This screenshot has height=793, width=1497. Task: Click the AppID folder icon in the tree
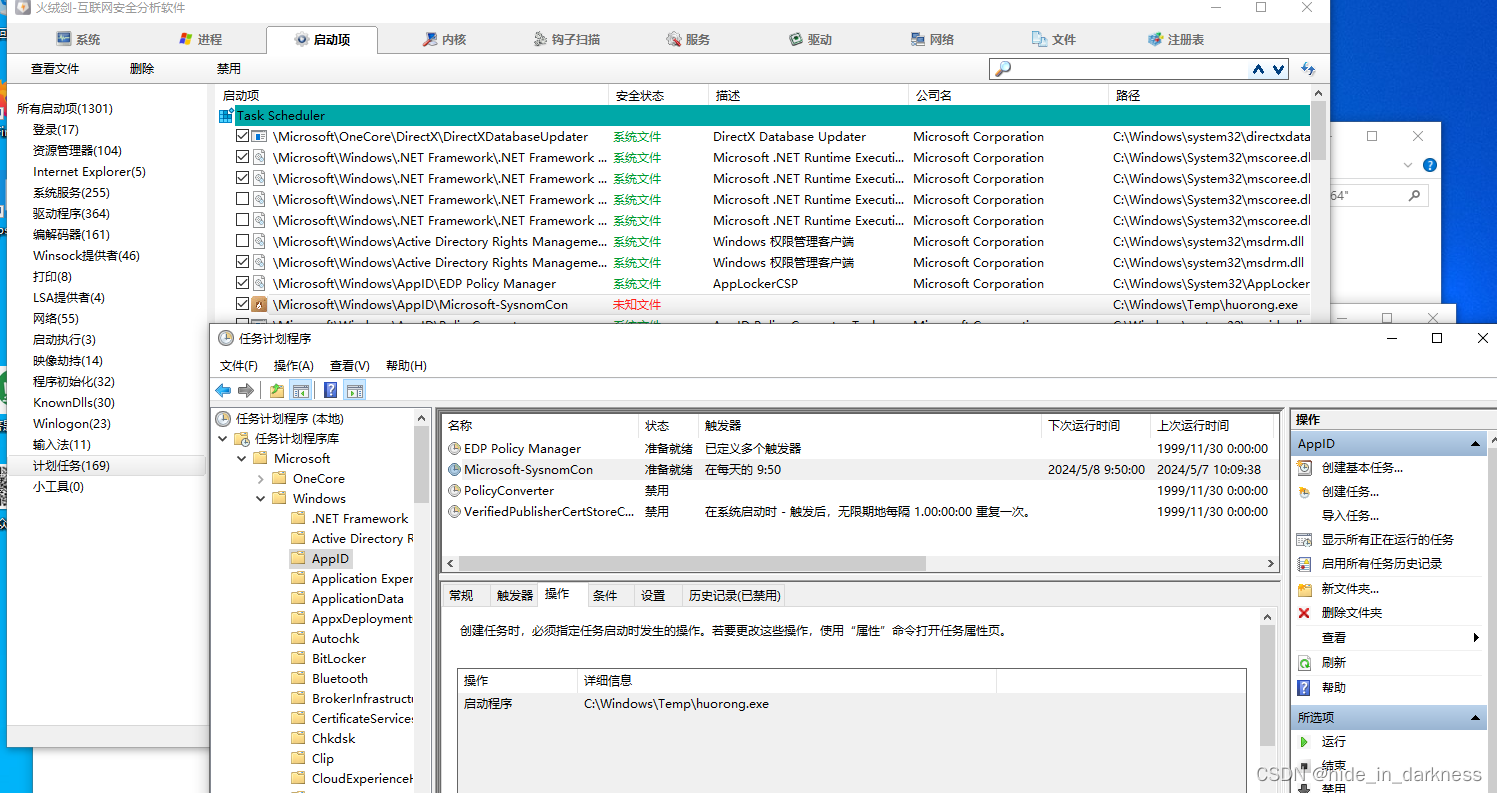(x=298, y=559)
